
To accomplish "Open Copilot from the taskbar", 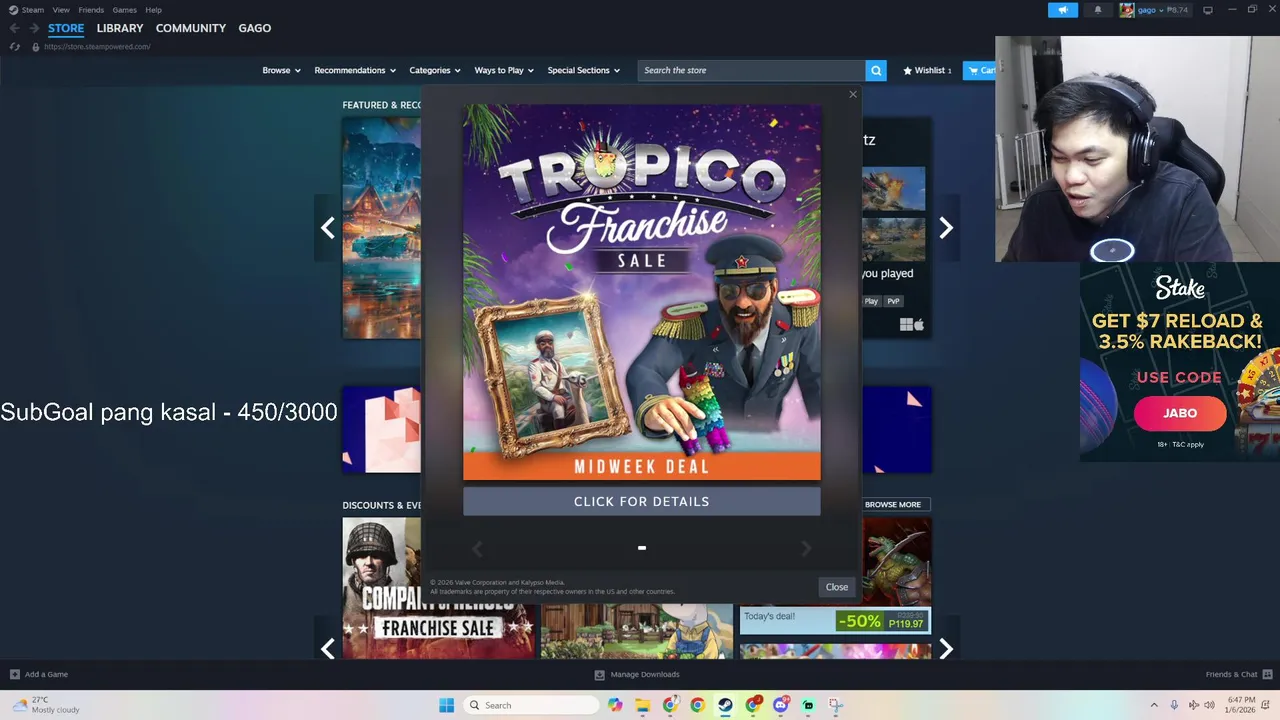I will click(615, 705).
